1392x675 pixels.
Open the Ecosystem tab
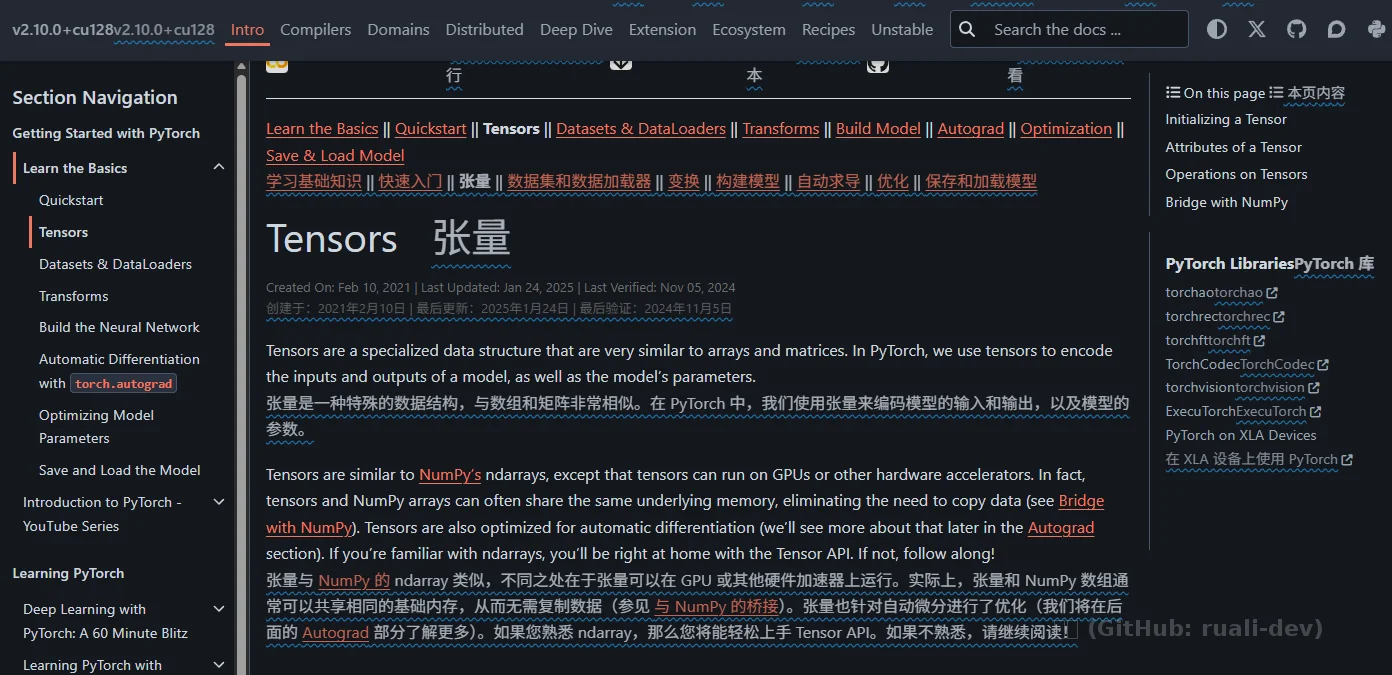coord(749,30)
